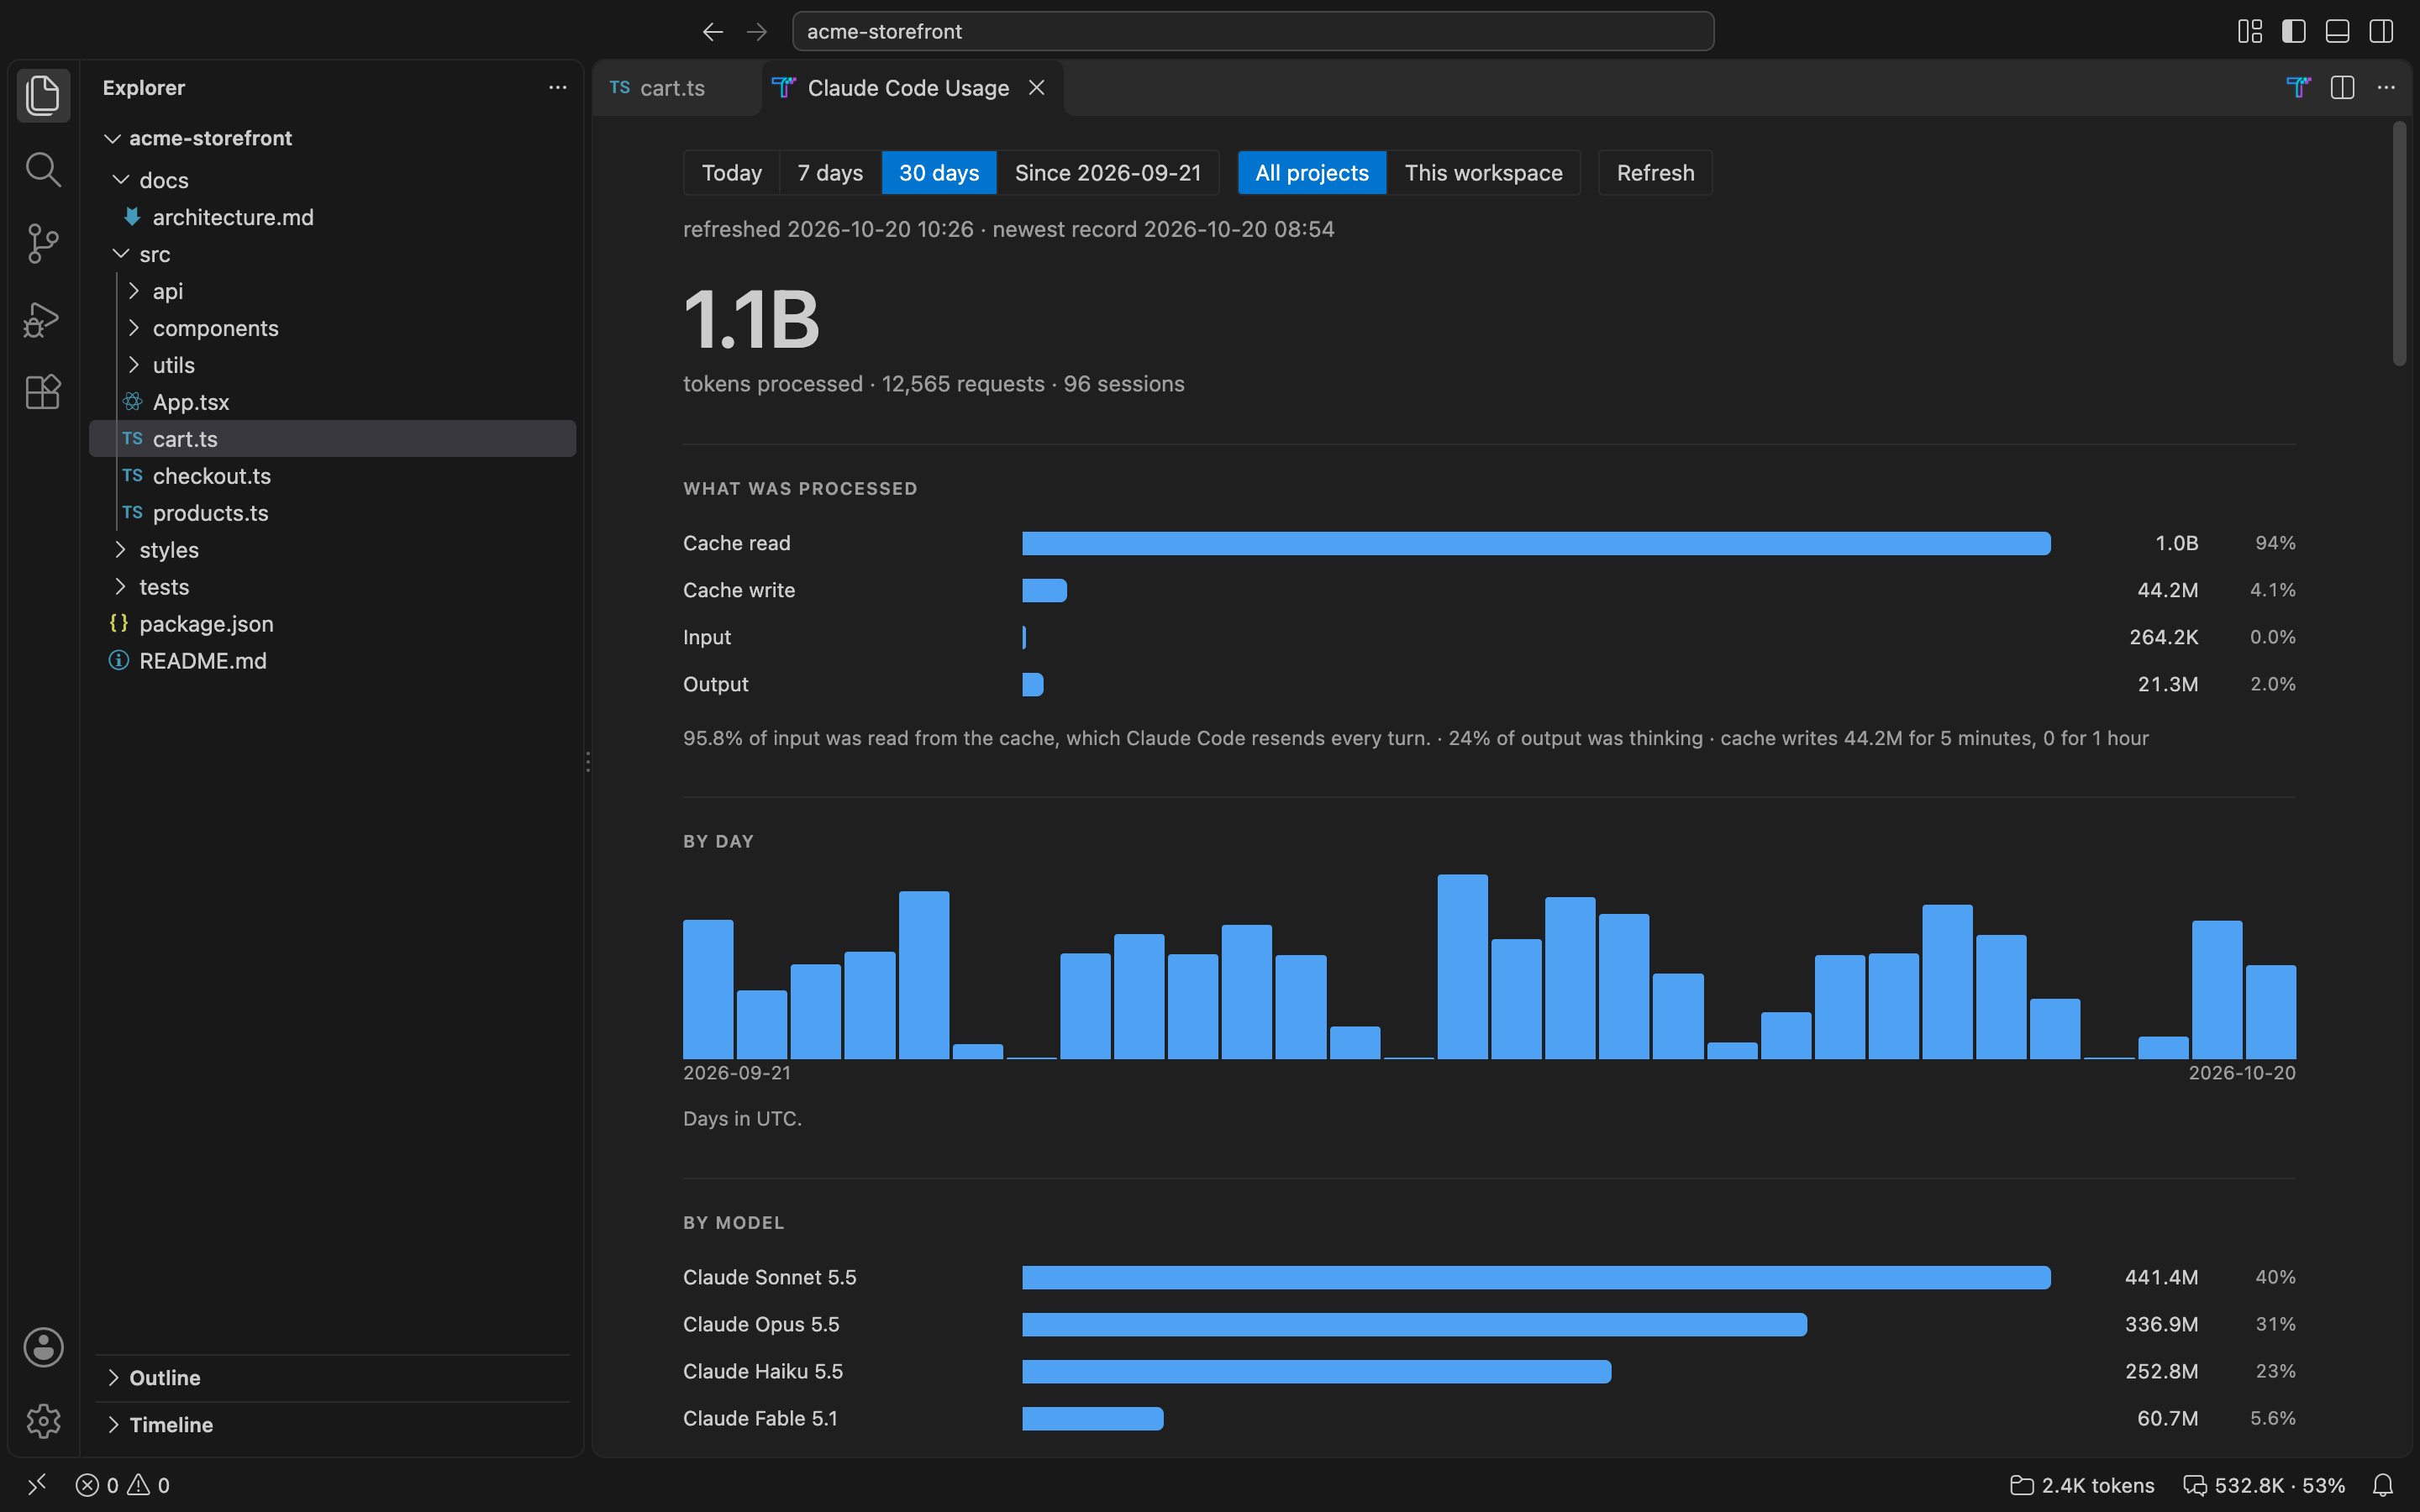Click the Claude usage icon in editor toolbar
The image size is (2420, 1512).
pos(2298,88)
